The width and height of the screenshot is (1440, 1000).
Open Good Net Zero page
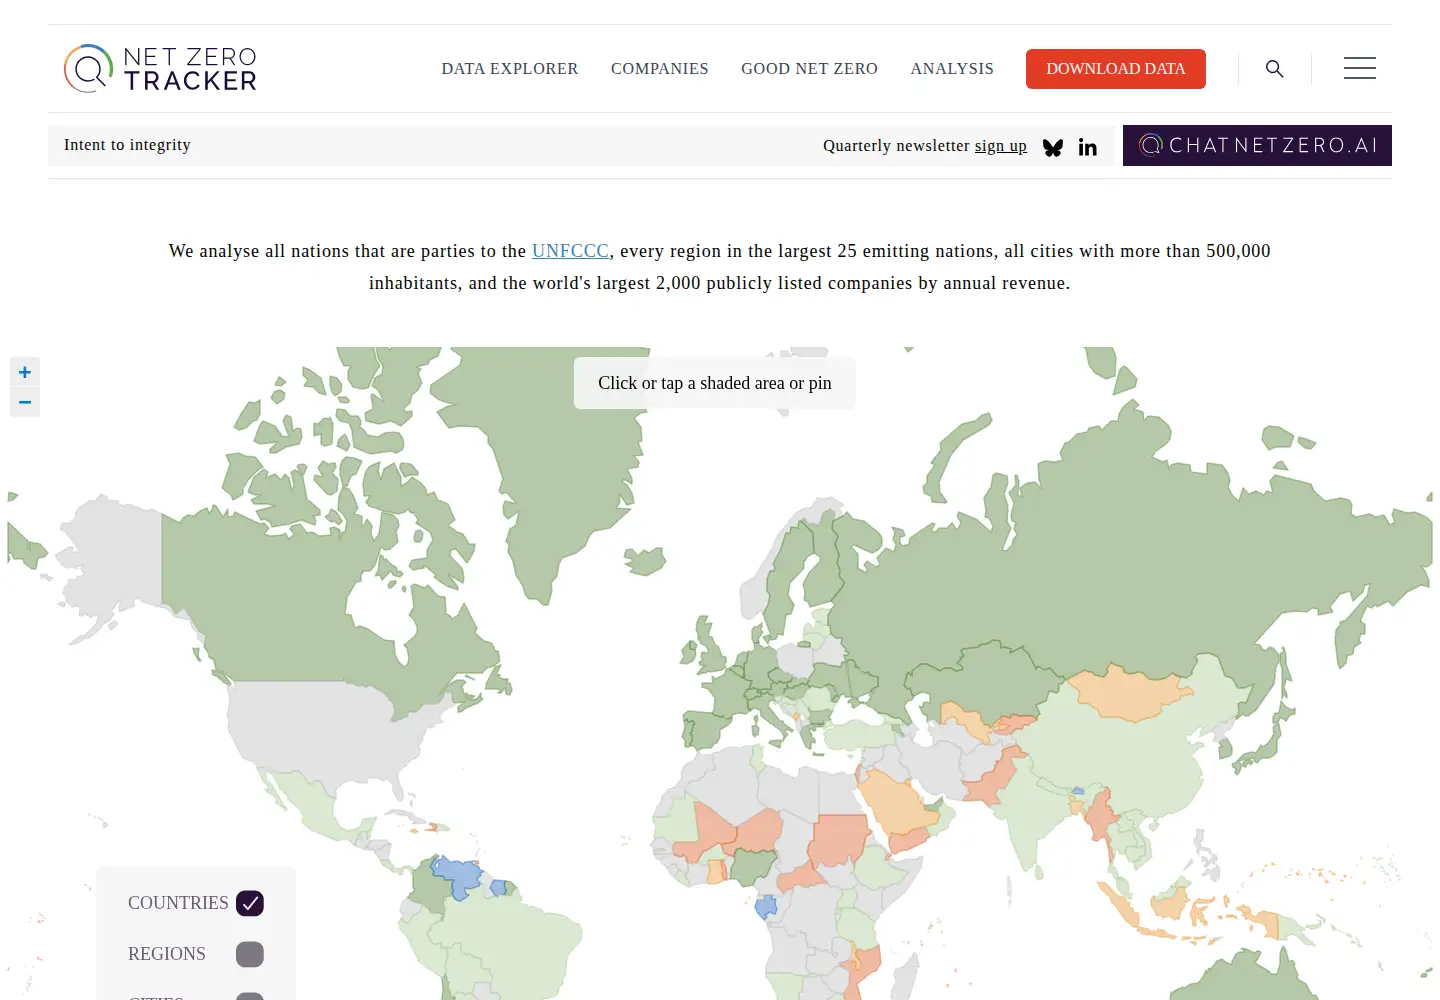(x=809, y=68)
